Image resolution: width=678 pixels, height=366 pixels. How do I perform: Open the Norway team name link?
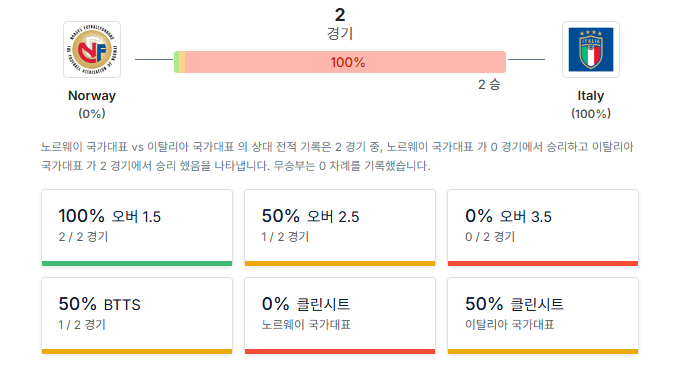pos(92,96)
